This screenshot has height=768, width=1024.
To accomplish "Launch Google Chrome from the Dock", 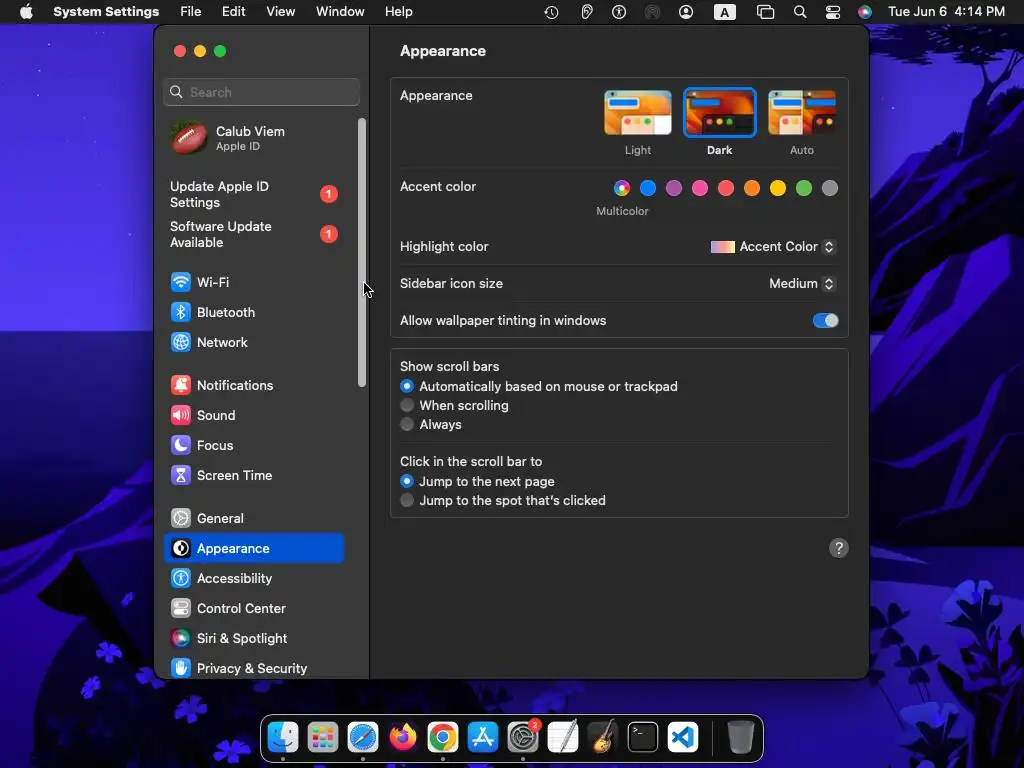I will [x=443, y=737].
